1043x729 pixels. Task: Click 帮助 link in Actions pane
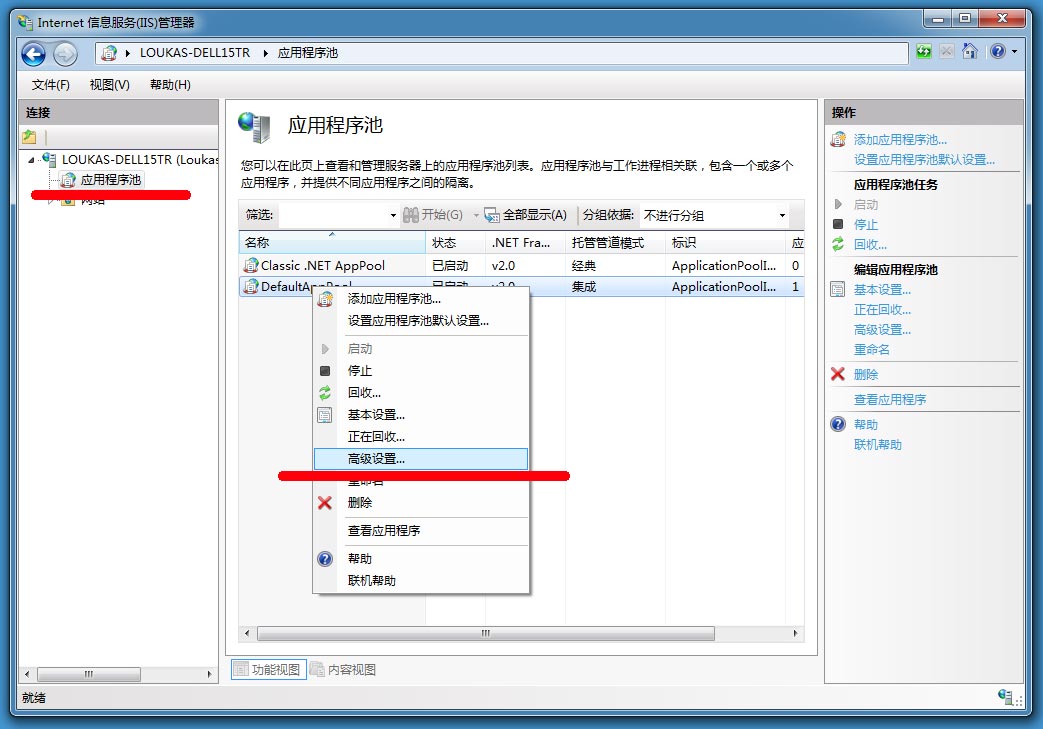pos(866,424)
